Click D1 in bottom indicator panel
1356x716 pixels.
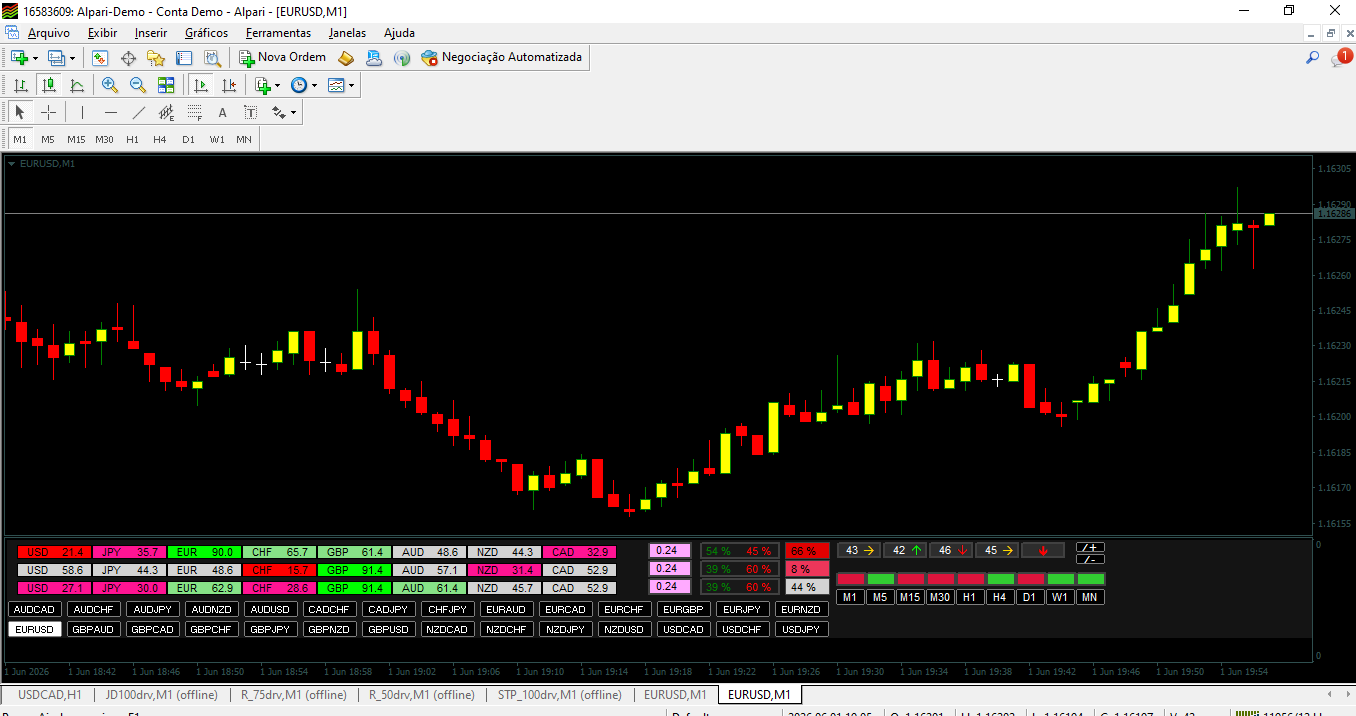point(1030,597)
